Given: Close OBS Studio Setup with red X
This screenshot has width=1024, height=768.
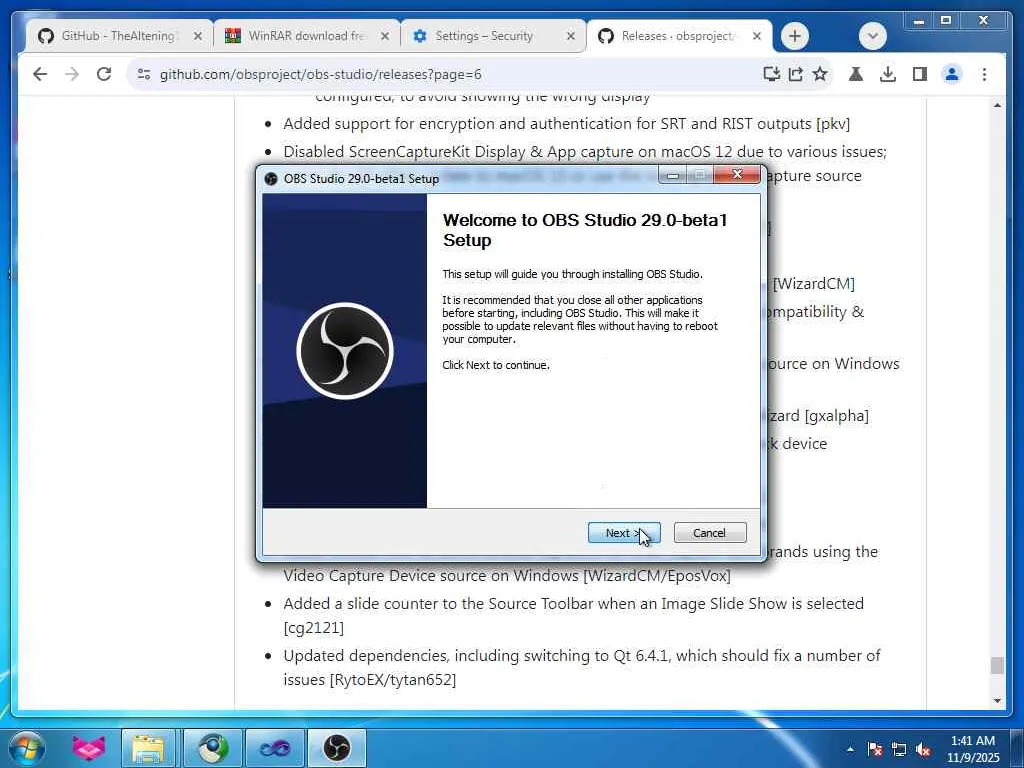Looking at the screenshot, I should pyautogui.click(x=737, y=174).
